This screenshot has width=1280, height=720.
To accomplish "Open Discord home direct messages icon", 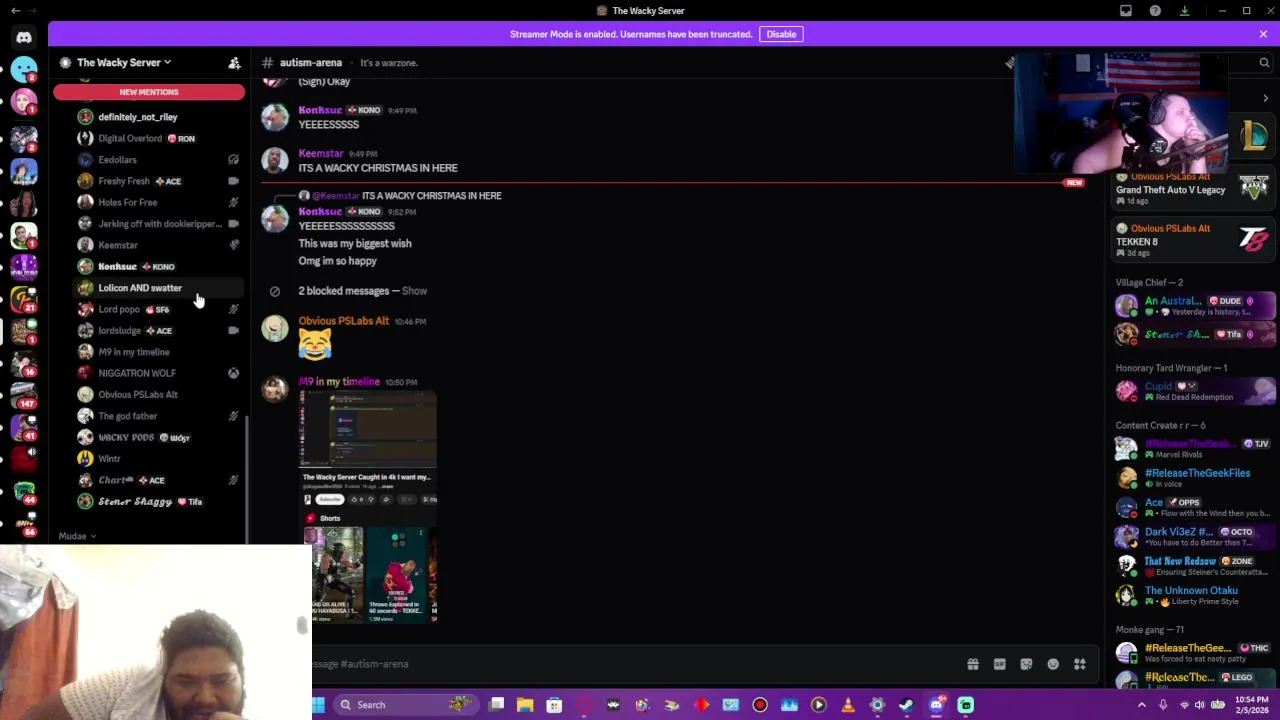I will pyautogui.click(x=24, y=37).
